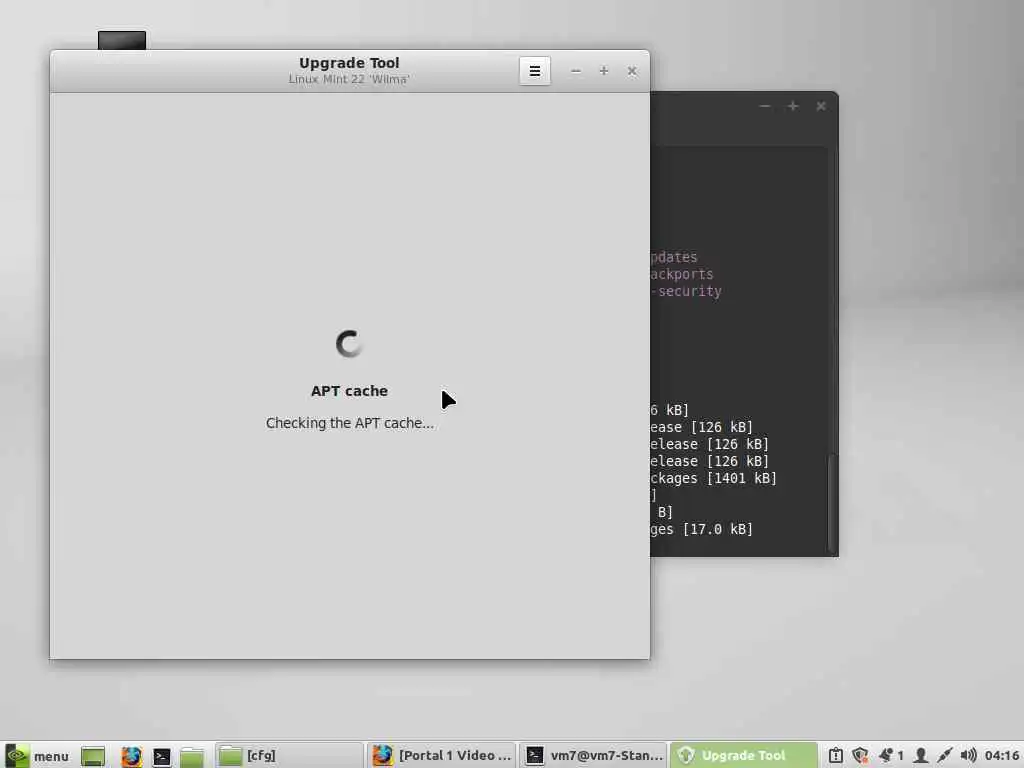Open the update manager shield tray icon
The height and width of the screenshot is (768, 1024).
860,756
